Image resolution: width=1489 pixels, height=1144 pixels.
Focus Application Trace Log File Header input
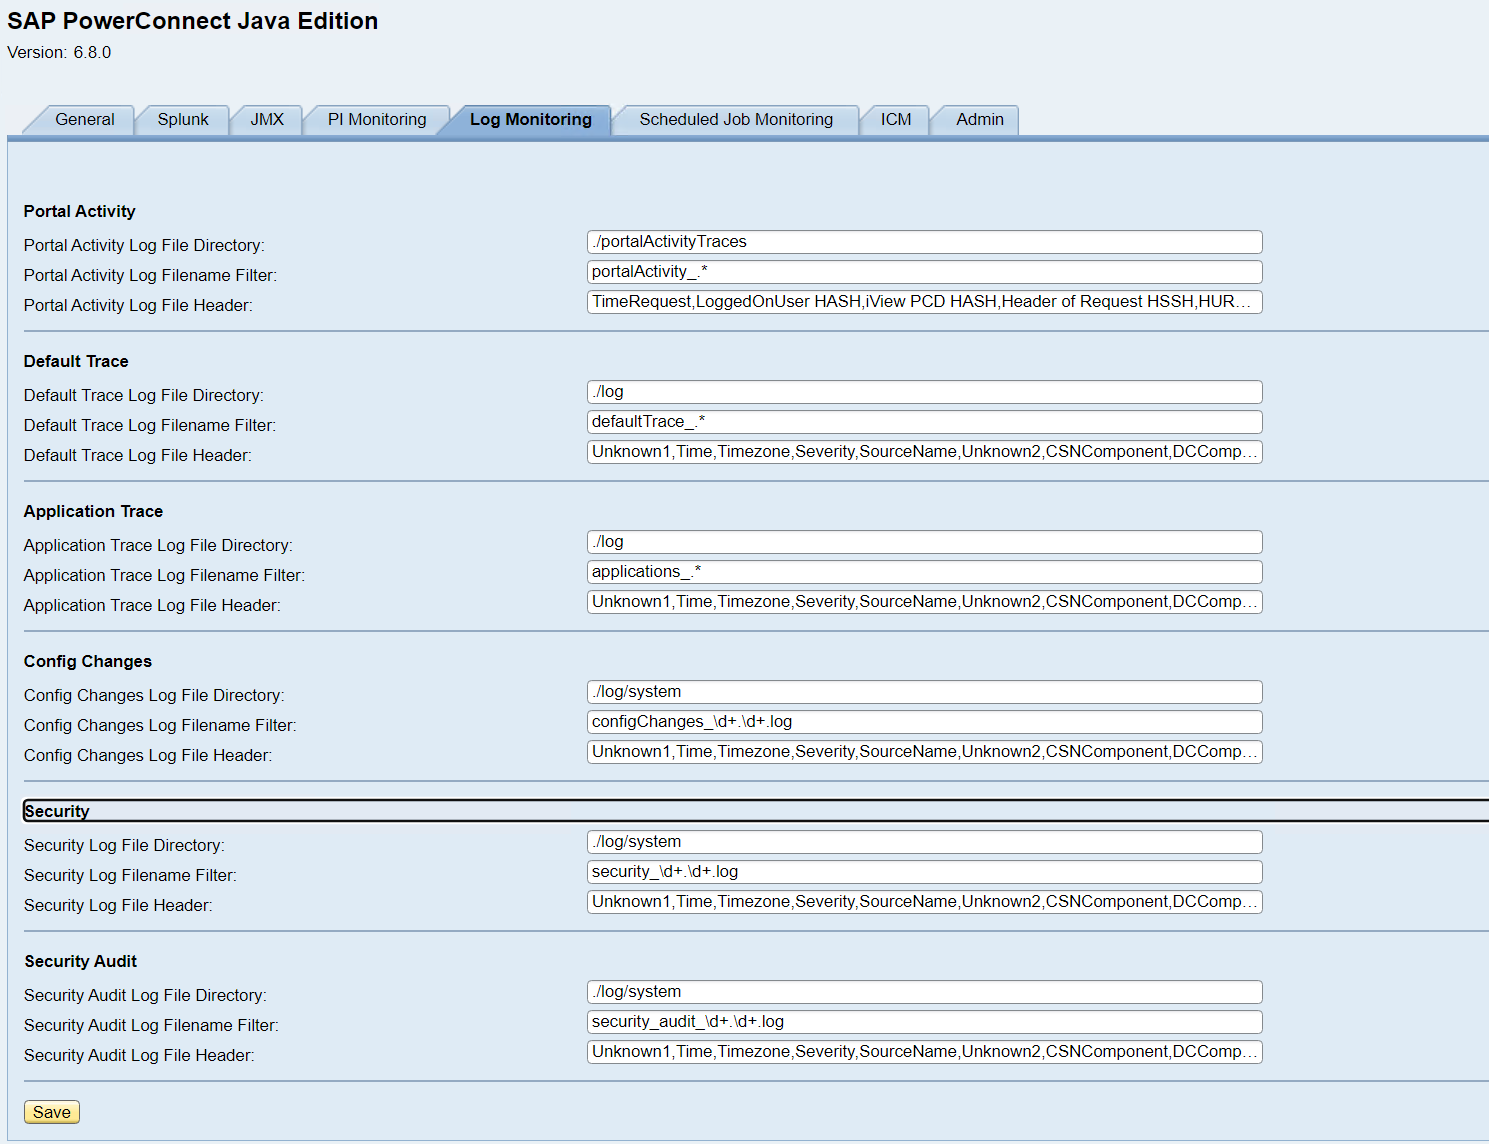(x=924, y=602)
